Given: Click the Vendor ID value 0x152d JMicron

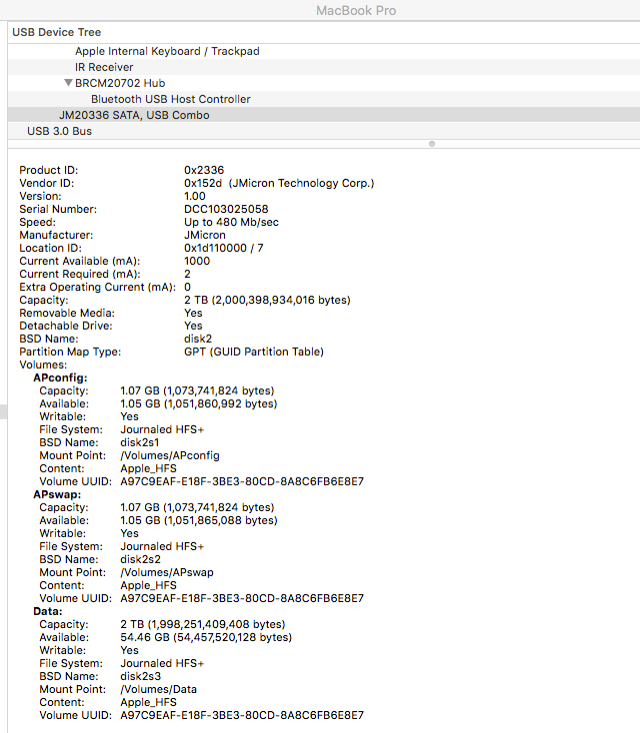Looking at the screenshot, I should (x=279, y=183).
